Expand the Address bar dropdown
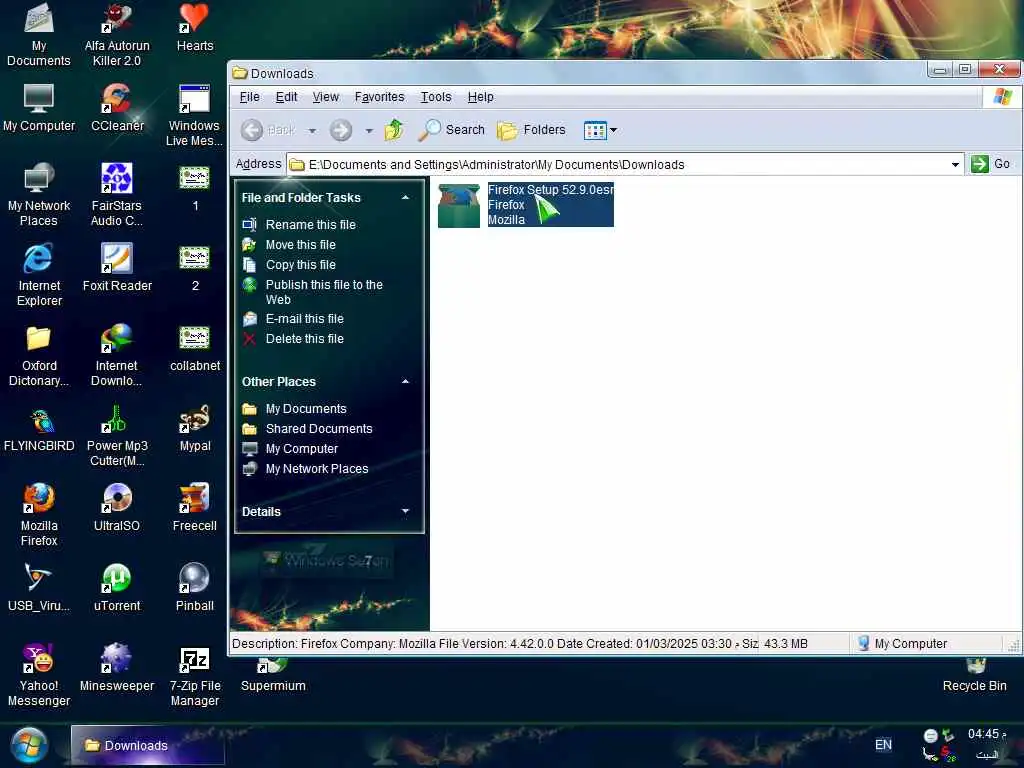 (x=955, y=165)
